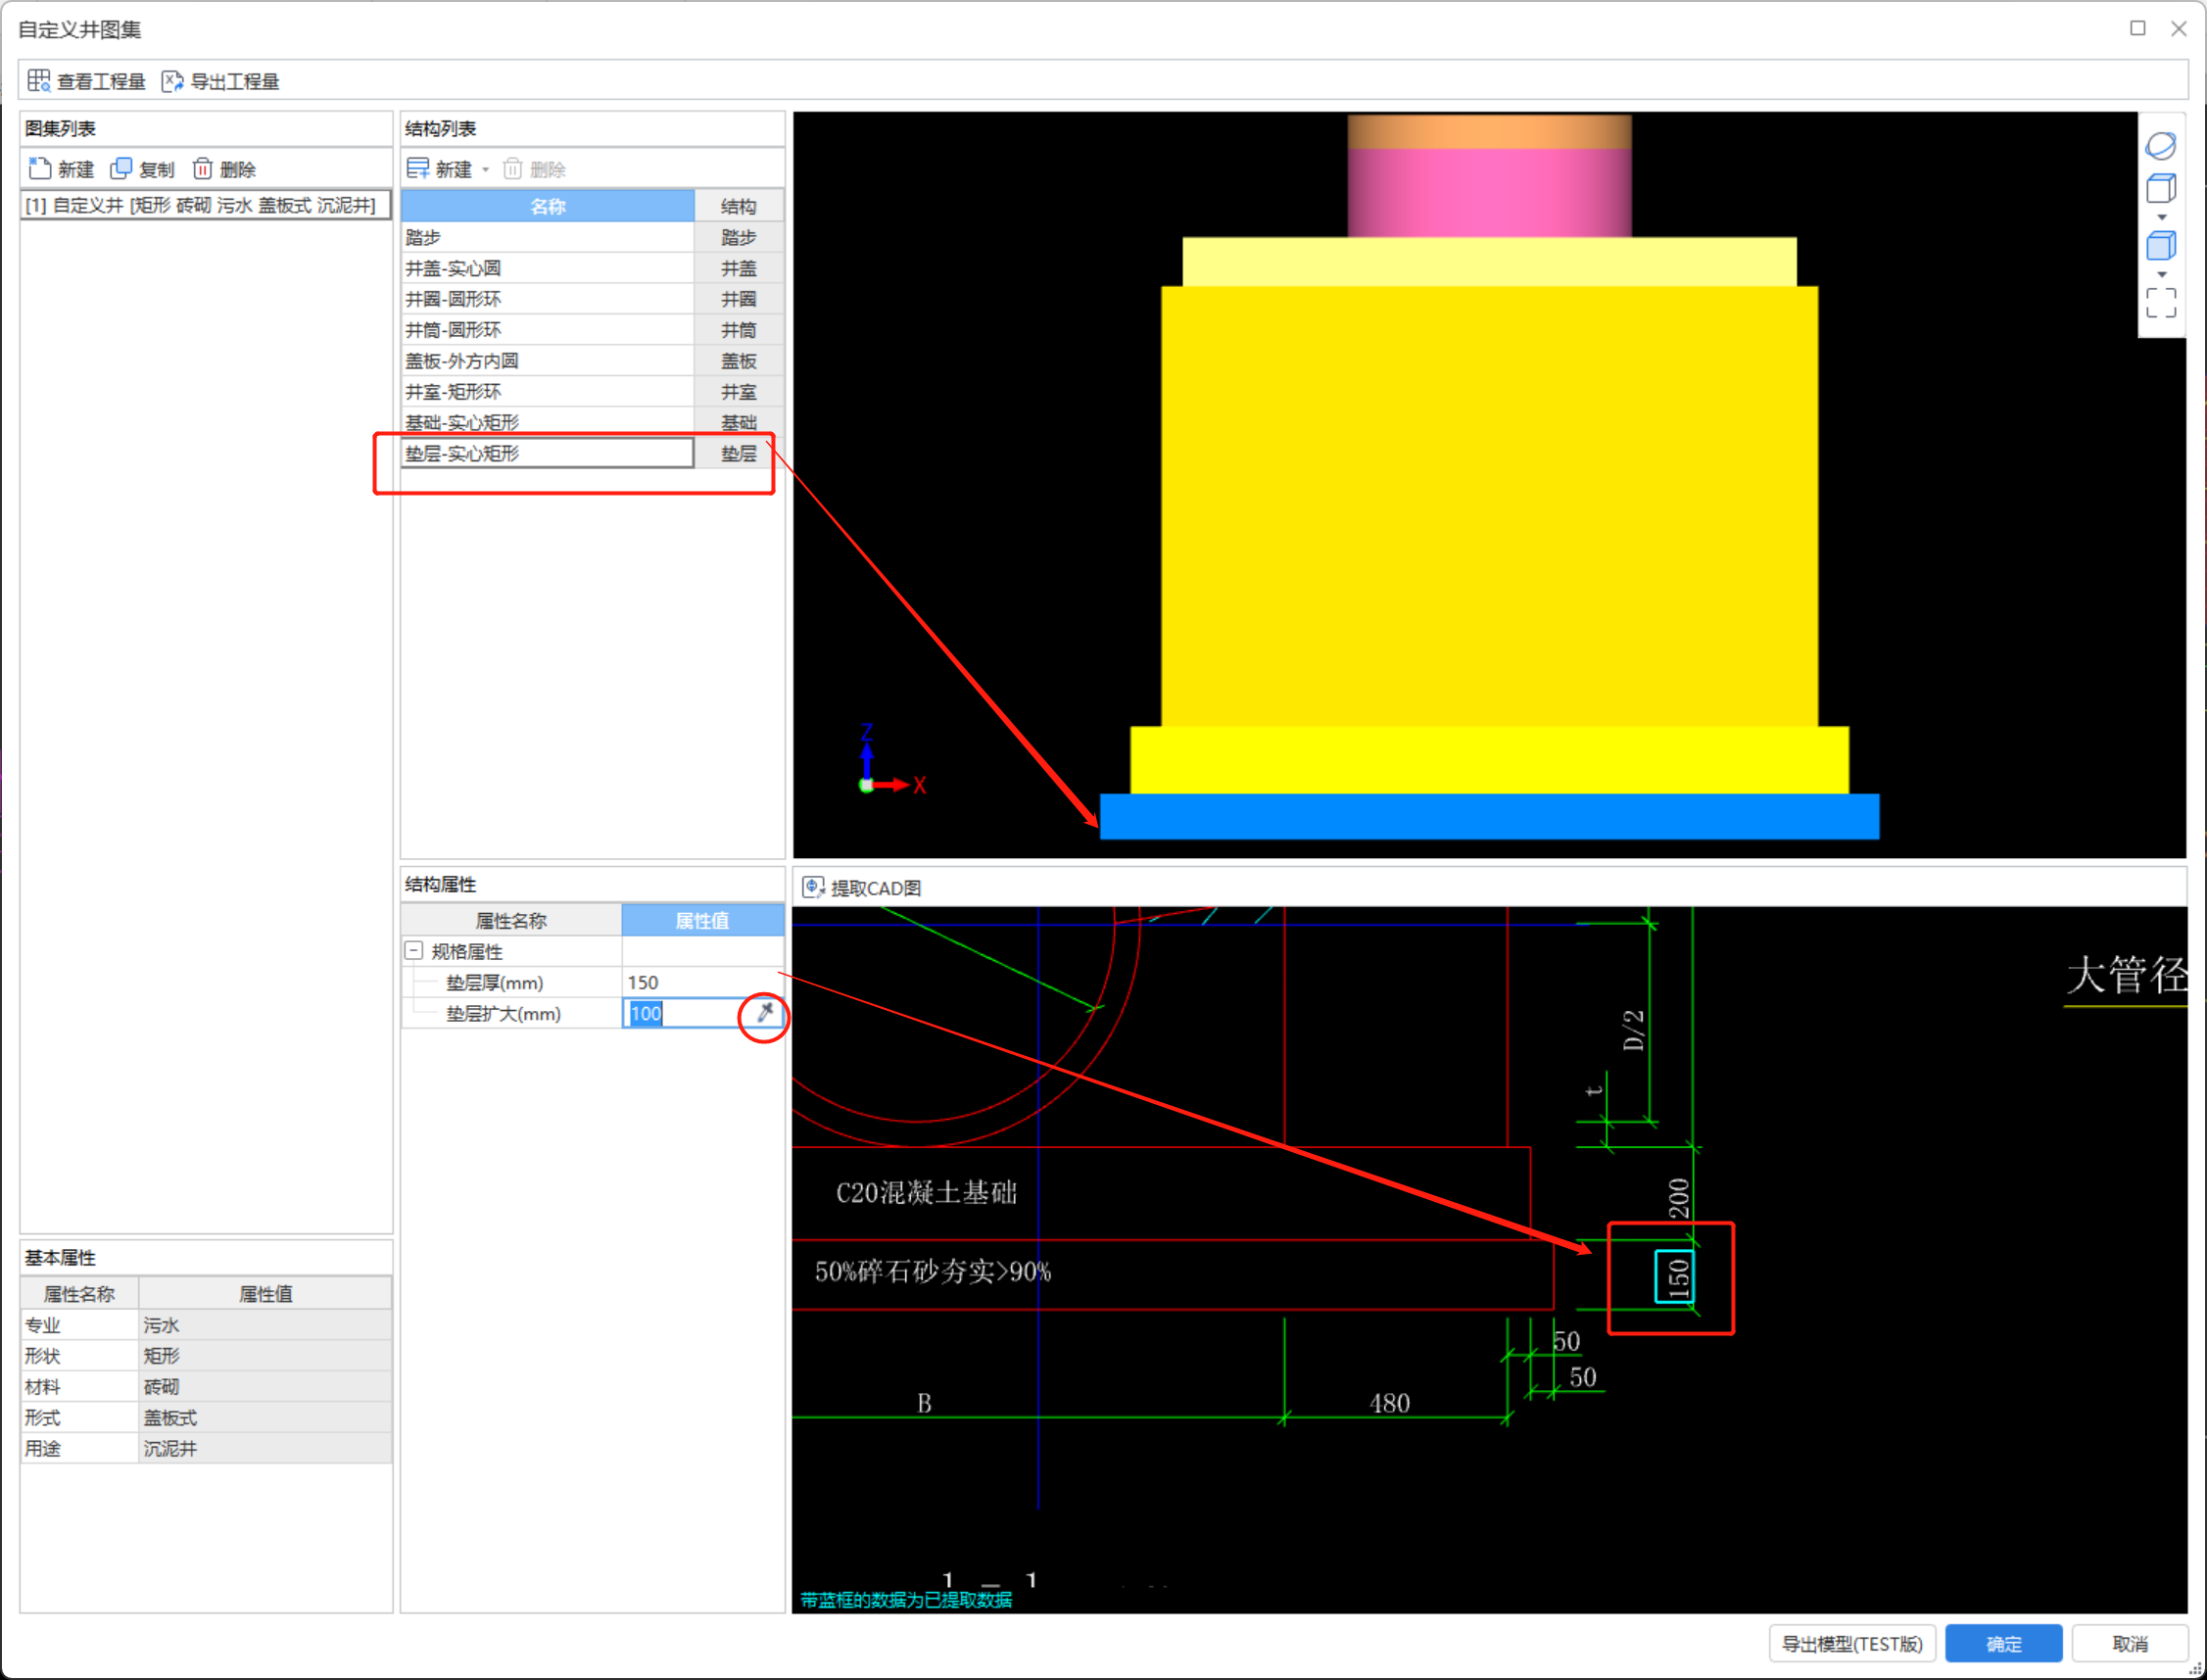
Task: Open dropdown arrow below view cube icon
Action: click(2161, 217)
